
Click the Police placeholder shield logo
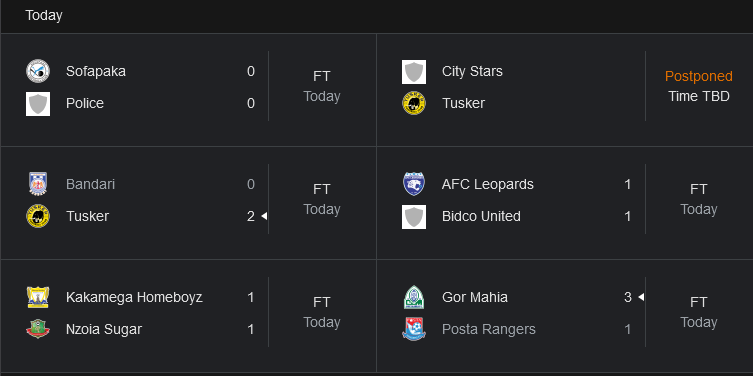coord(38,104)
